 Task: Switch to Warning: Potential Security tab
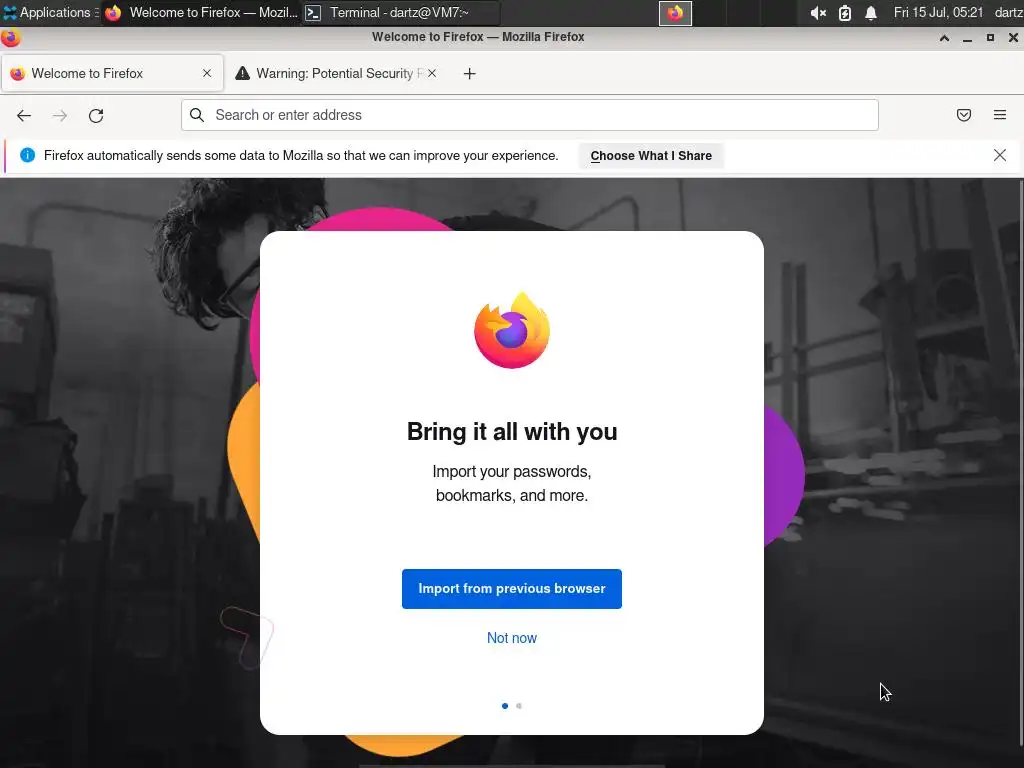coord(337,73)
